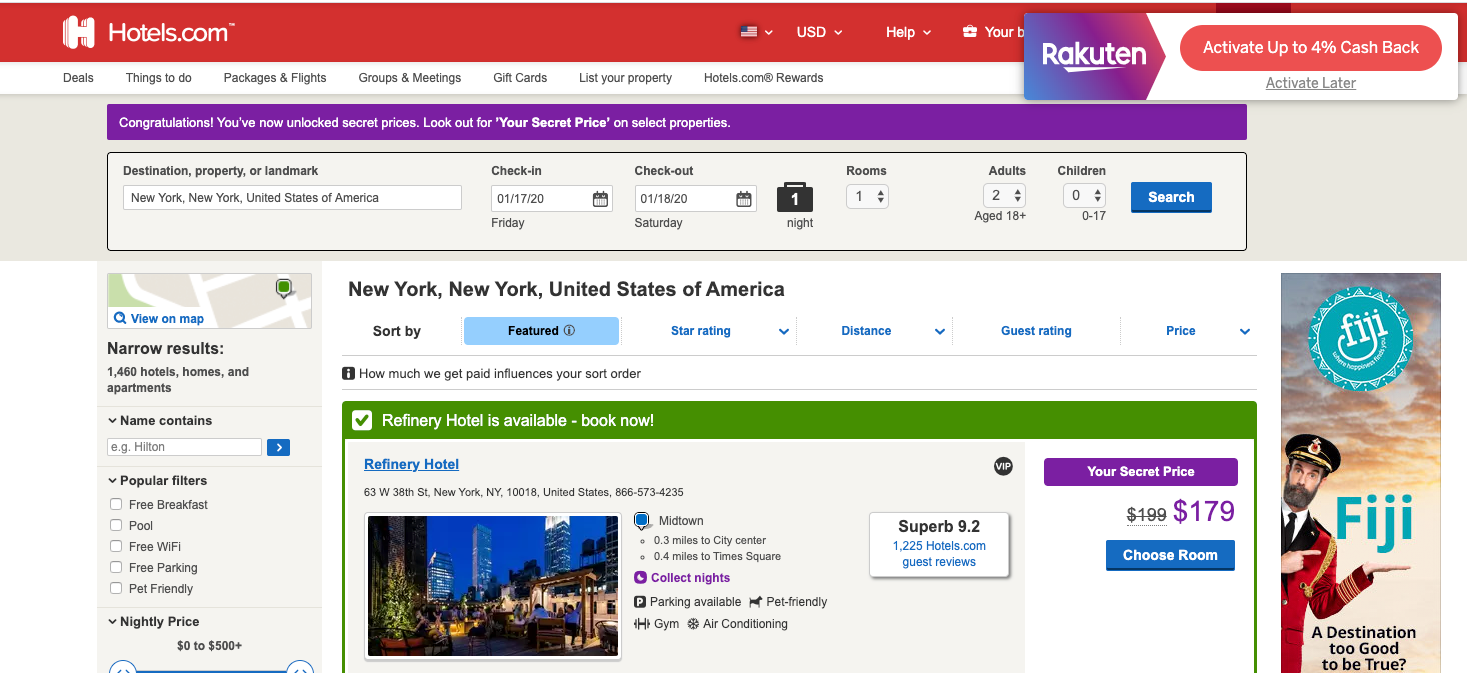1467x673 pixels.
Task: Open the Packages & Flights menu item
Action: click(x=275, y=78)
